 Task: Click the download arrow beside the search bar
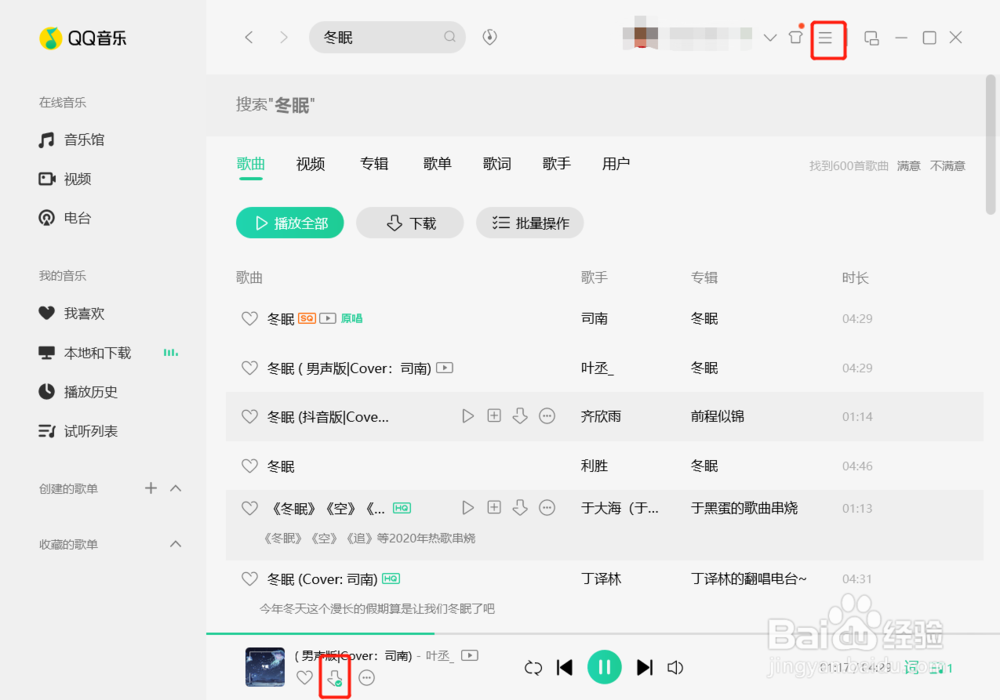click(x=489, y=36)
